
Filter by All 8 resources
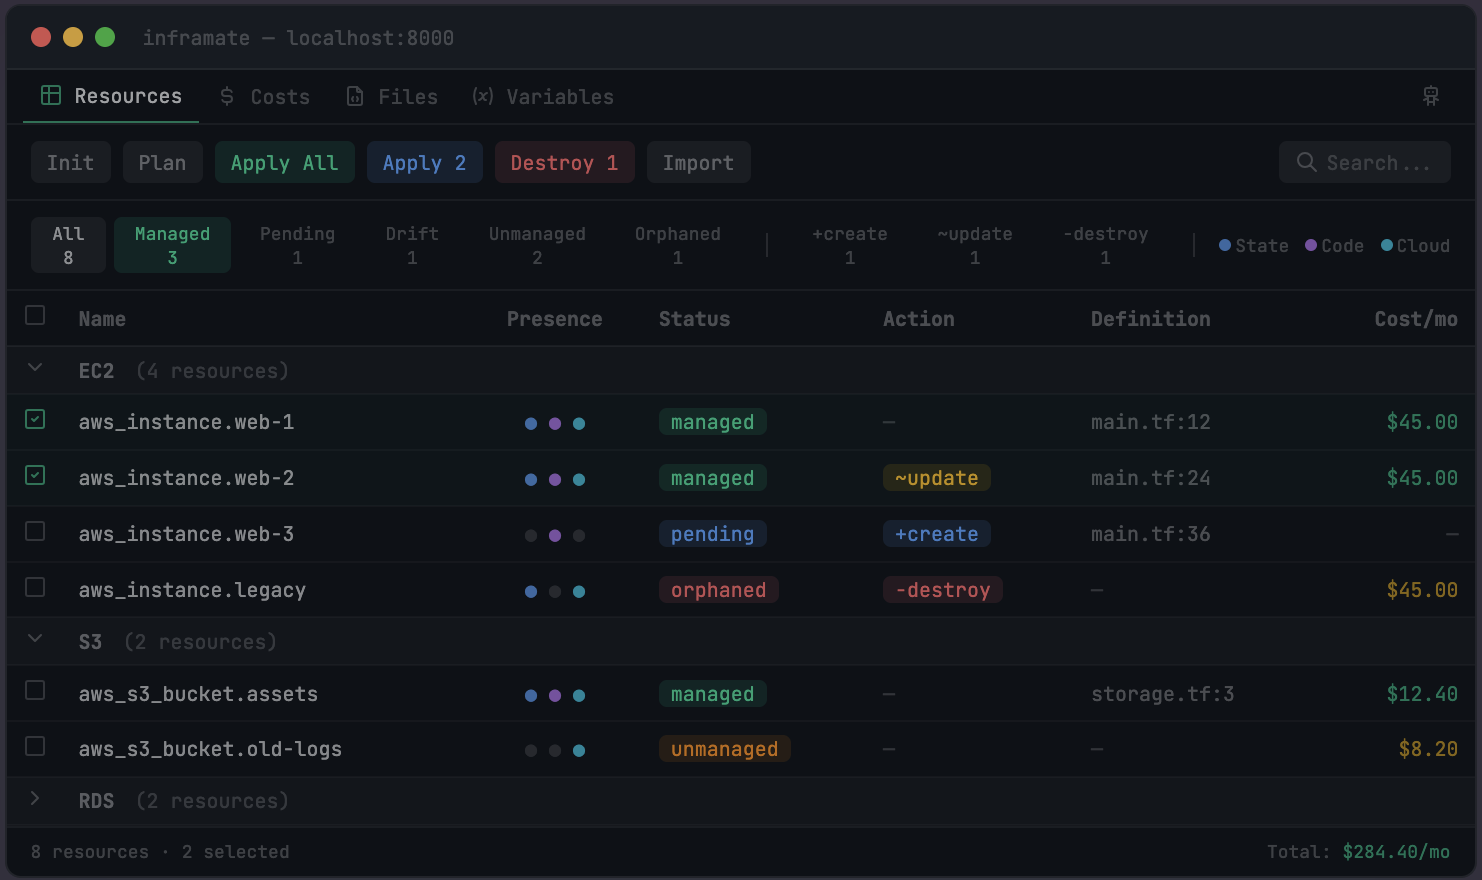click(68, 245)
